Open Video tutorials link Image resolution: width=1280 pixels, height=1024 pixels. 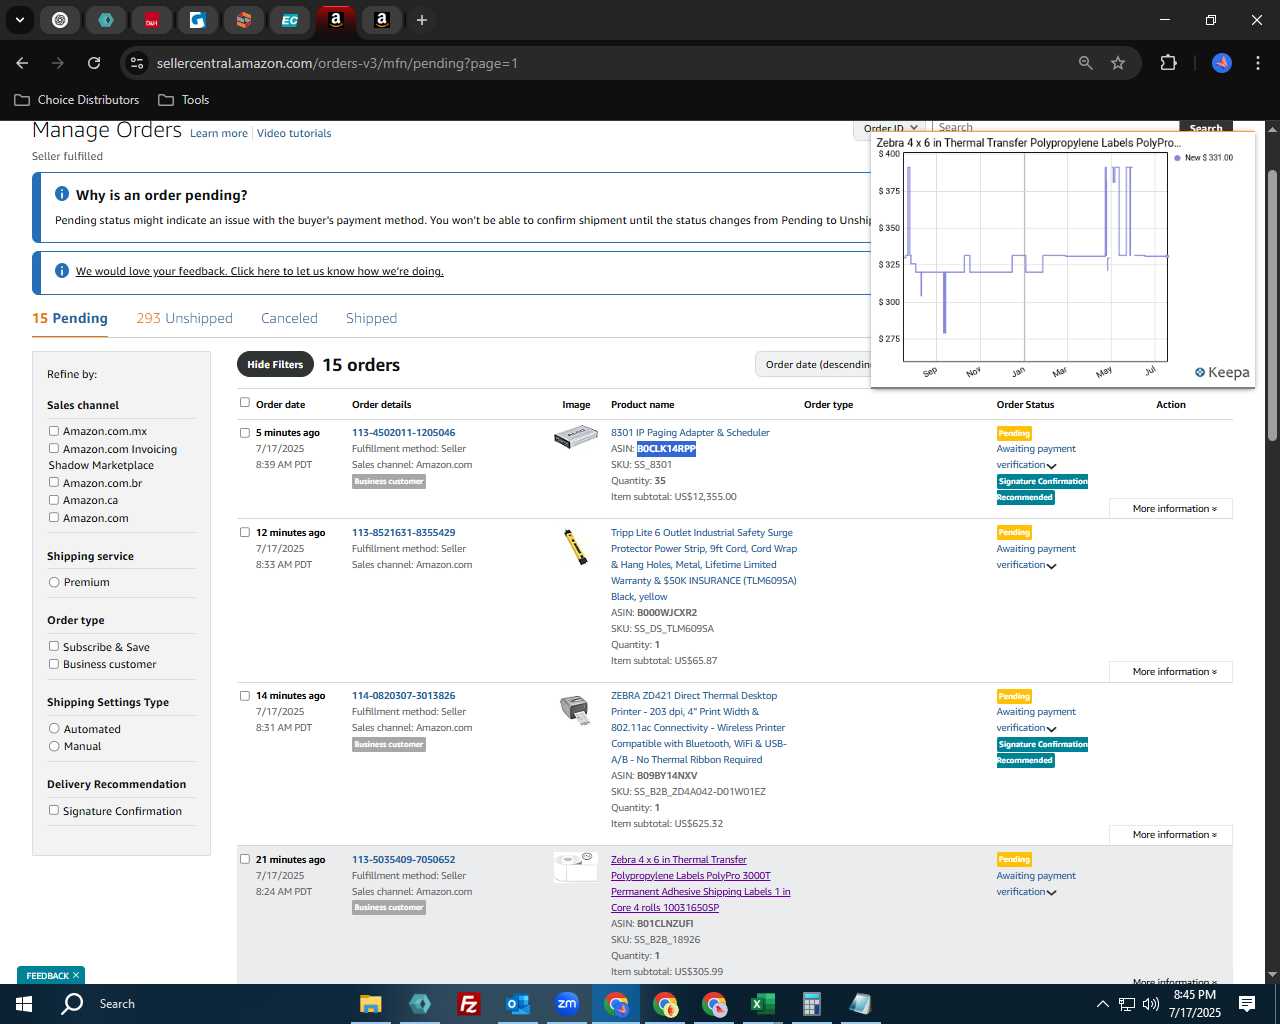(294, 133)
